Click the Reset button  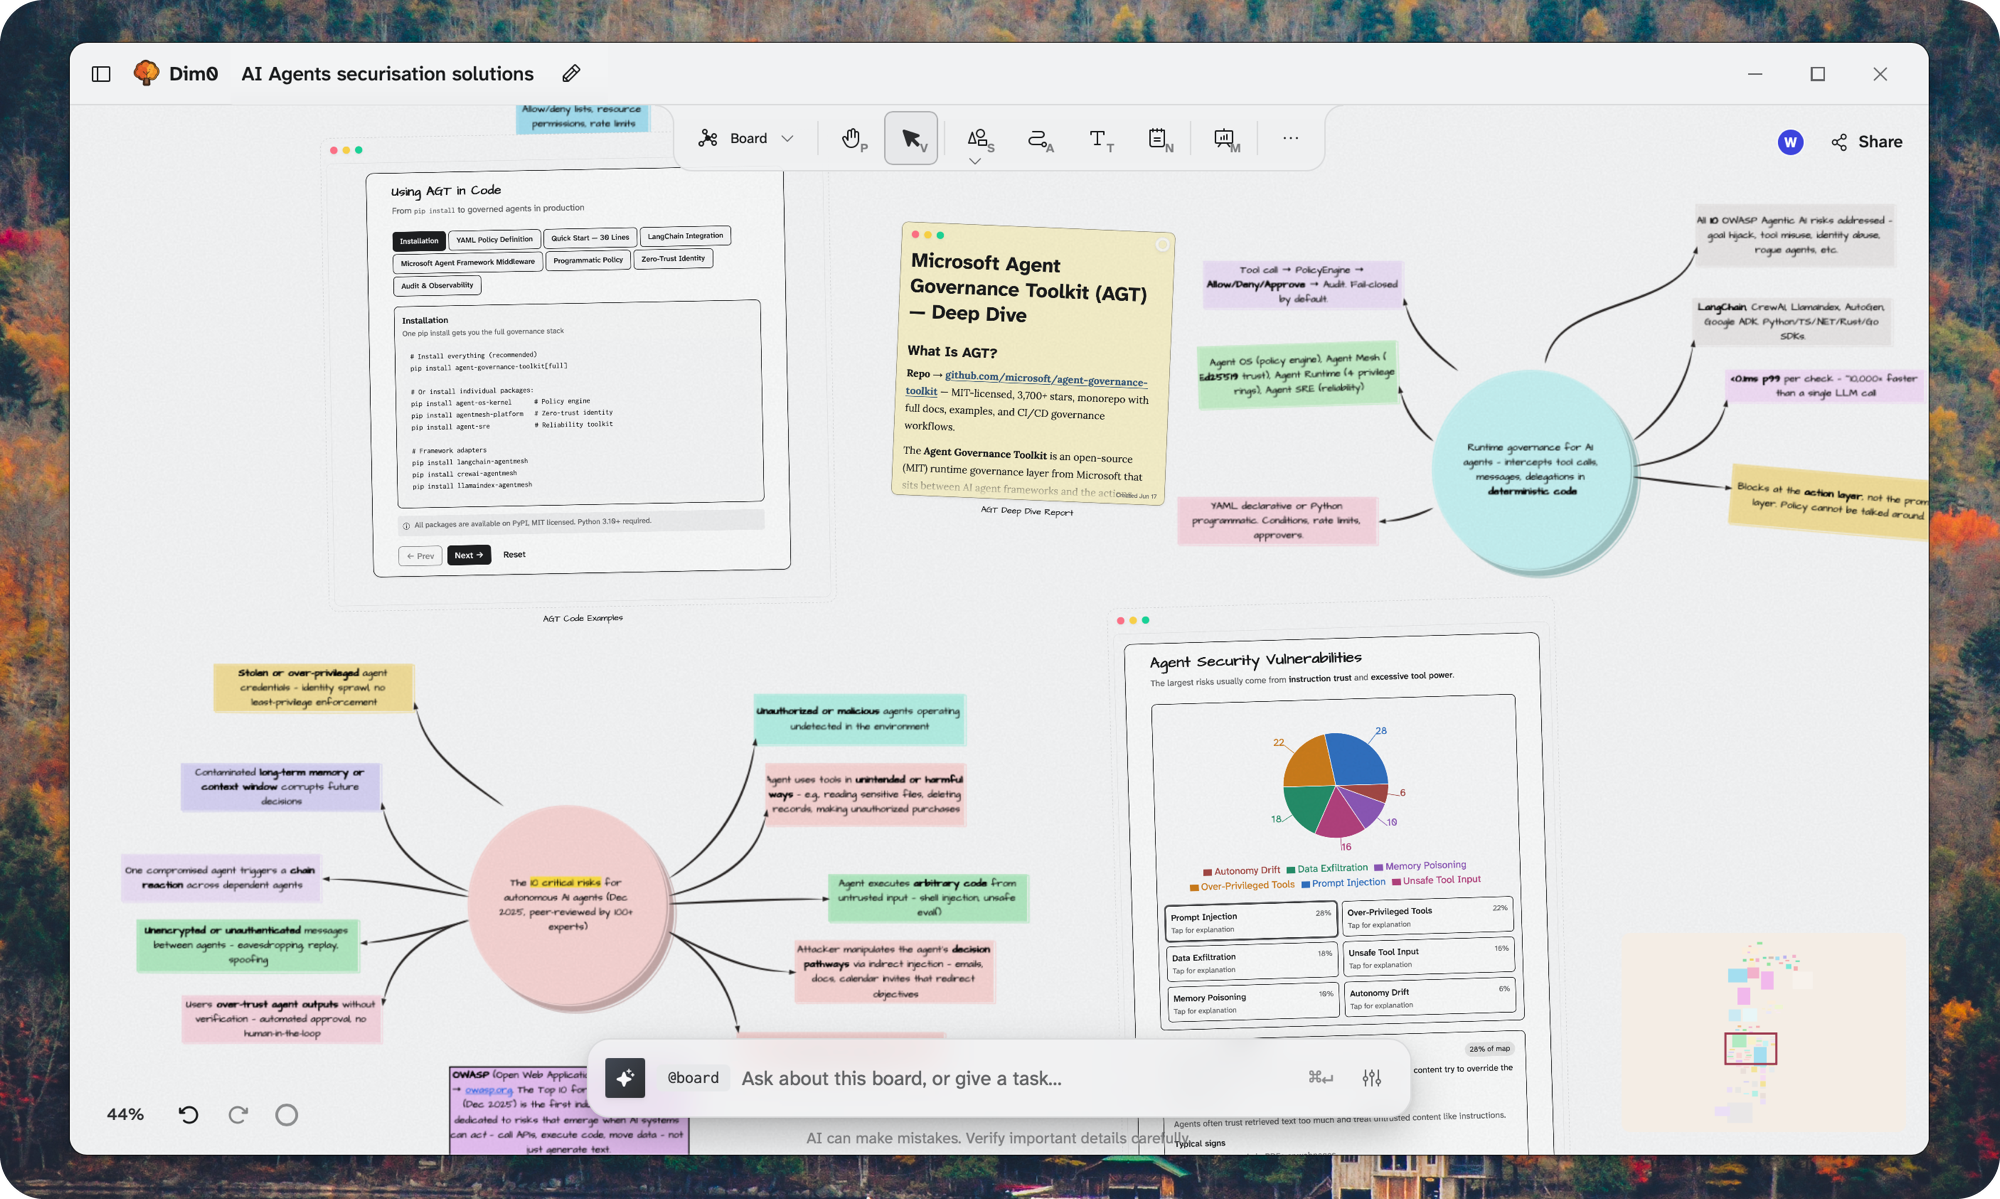click(x=514, y=554)
